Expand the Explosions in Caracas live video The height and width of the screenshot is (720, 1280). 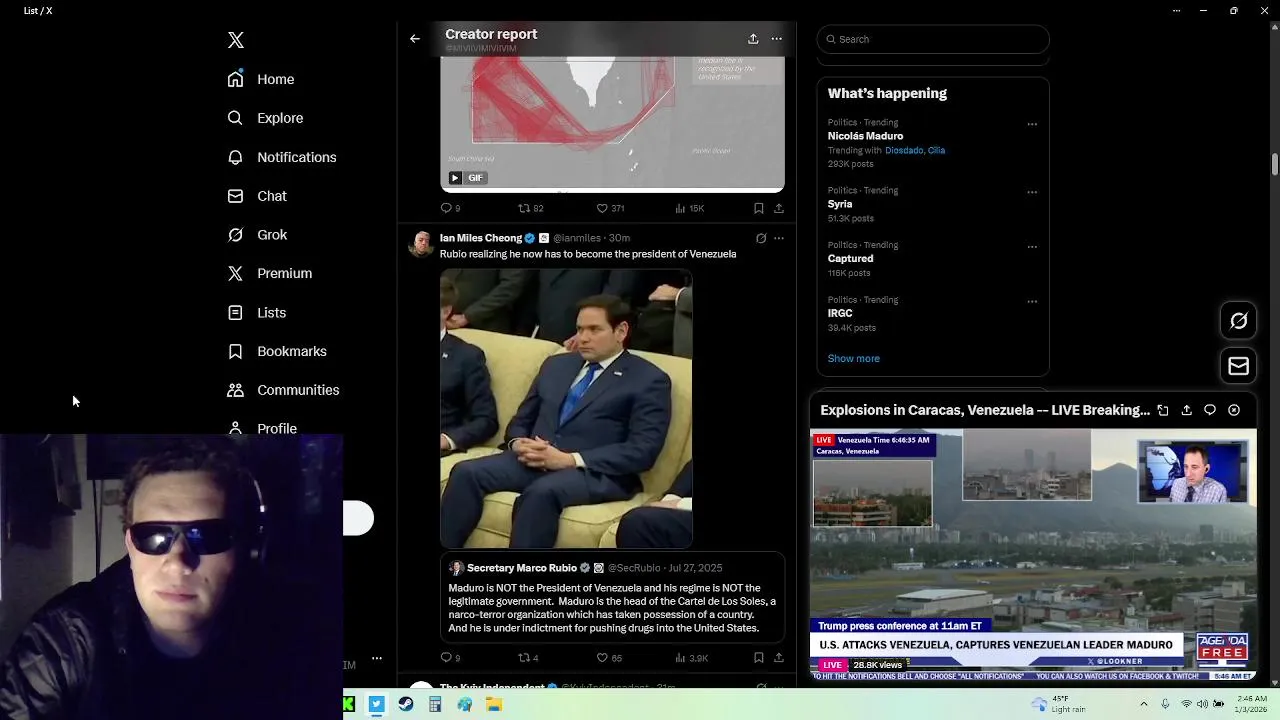tap(1163, 410)
